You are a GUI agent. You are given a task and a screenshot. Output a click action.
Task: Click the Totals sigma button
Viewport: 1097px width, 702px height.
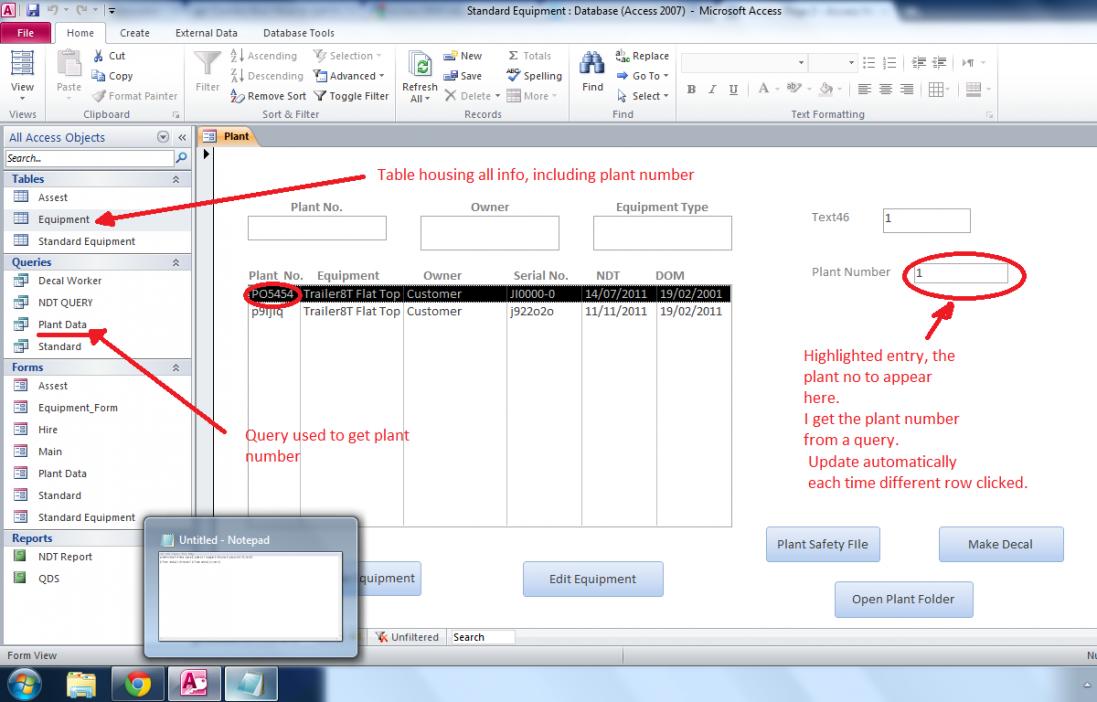(529, 55)
